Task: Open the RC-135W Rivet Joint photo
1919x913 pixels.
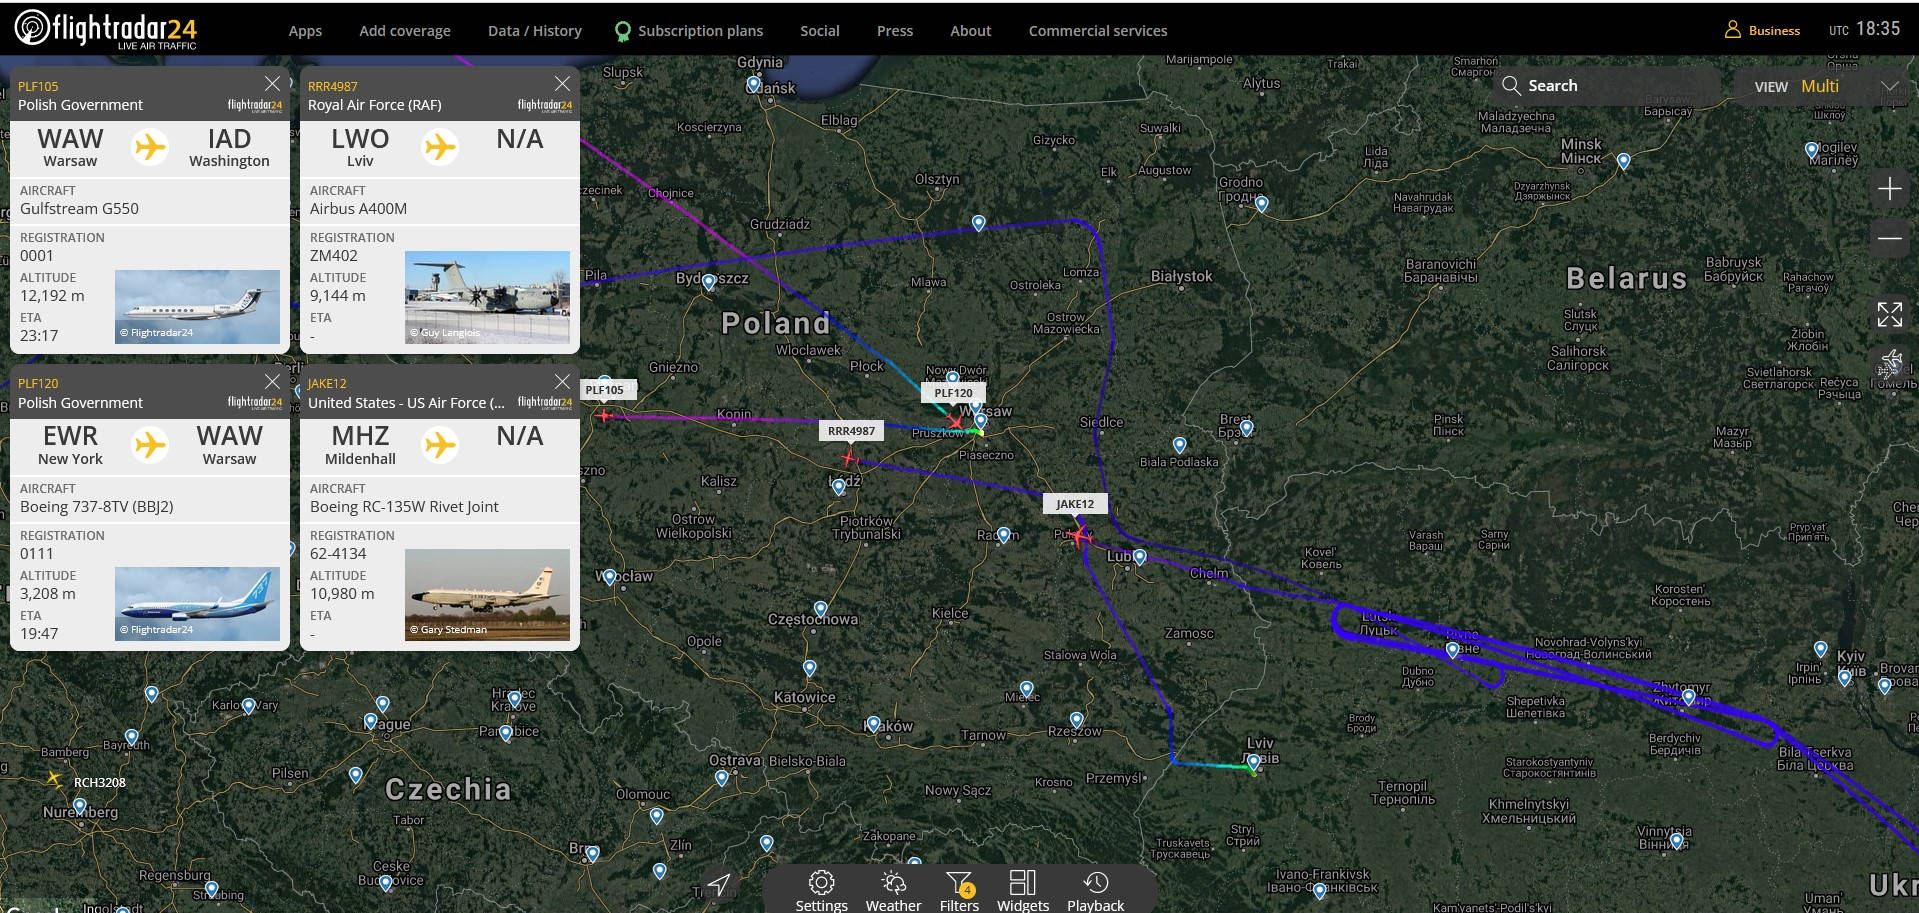Action: pyautogui.click(x=487, y=595)
